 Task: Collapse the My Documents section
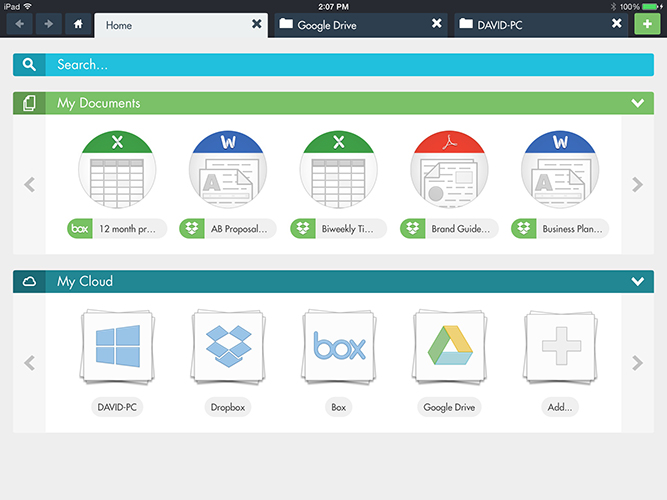[637, 103]
